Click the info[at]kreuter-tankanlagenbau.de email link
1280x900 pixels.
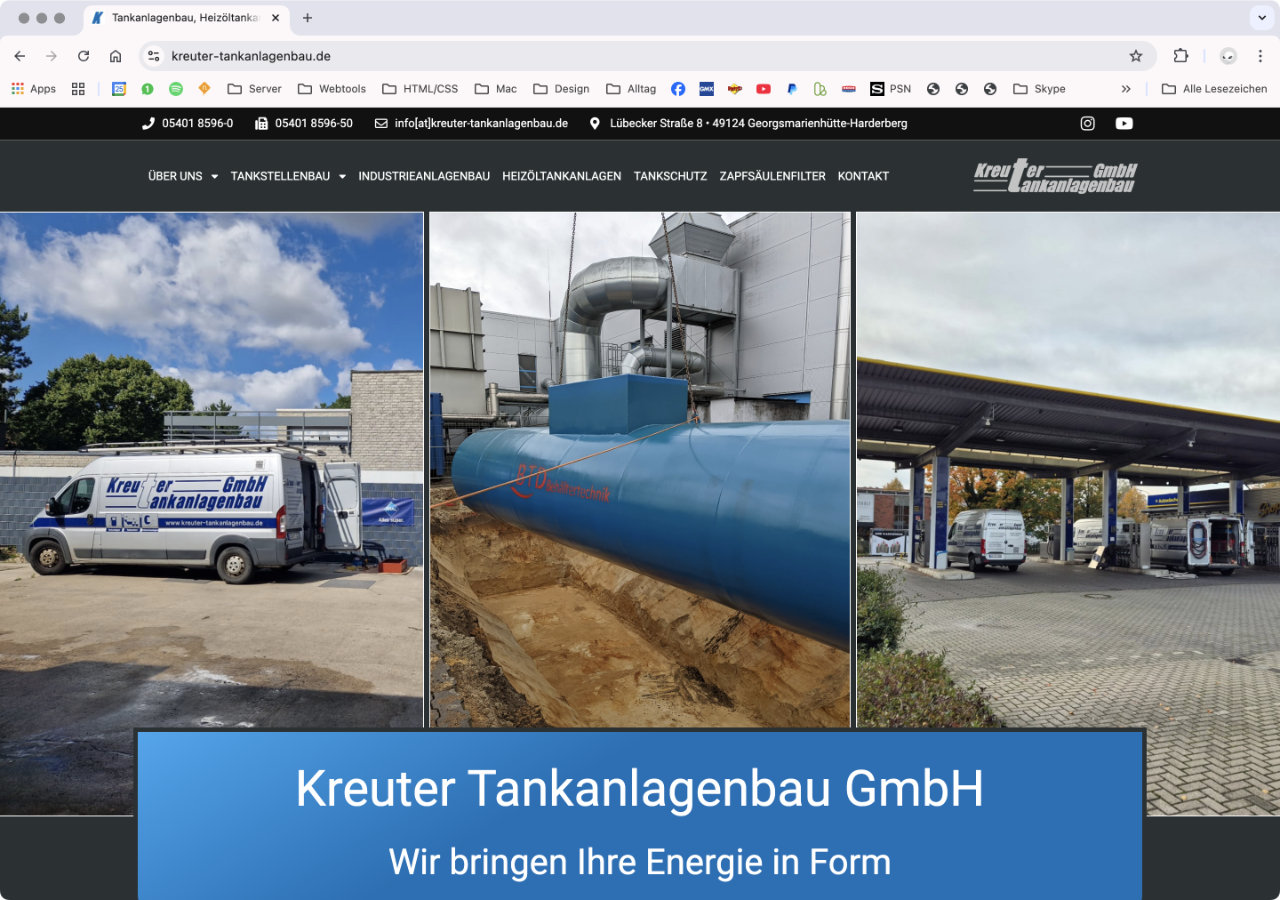[480, 123]
